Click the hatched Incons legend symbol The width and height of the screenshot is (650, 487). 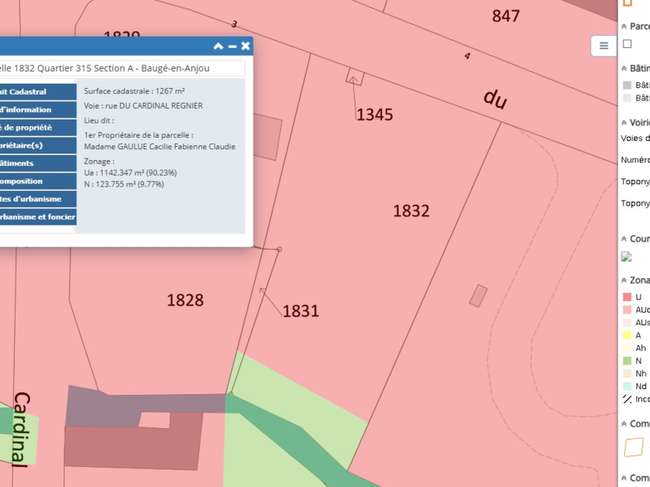[627, 399]
